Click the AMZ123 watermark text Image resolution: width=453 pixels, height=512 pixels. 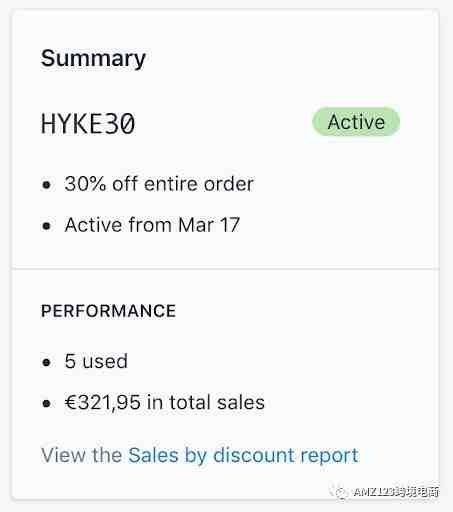click(x=396, y=492)
